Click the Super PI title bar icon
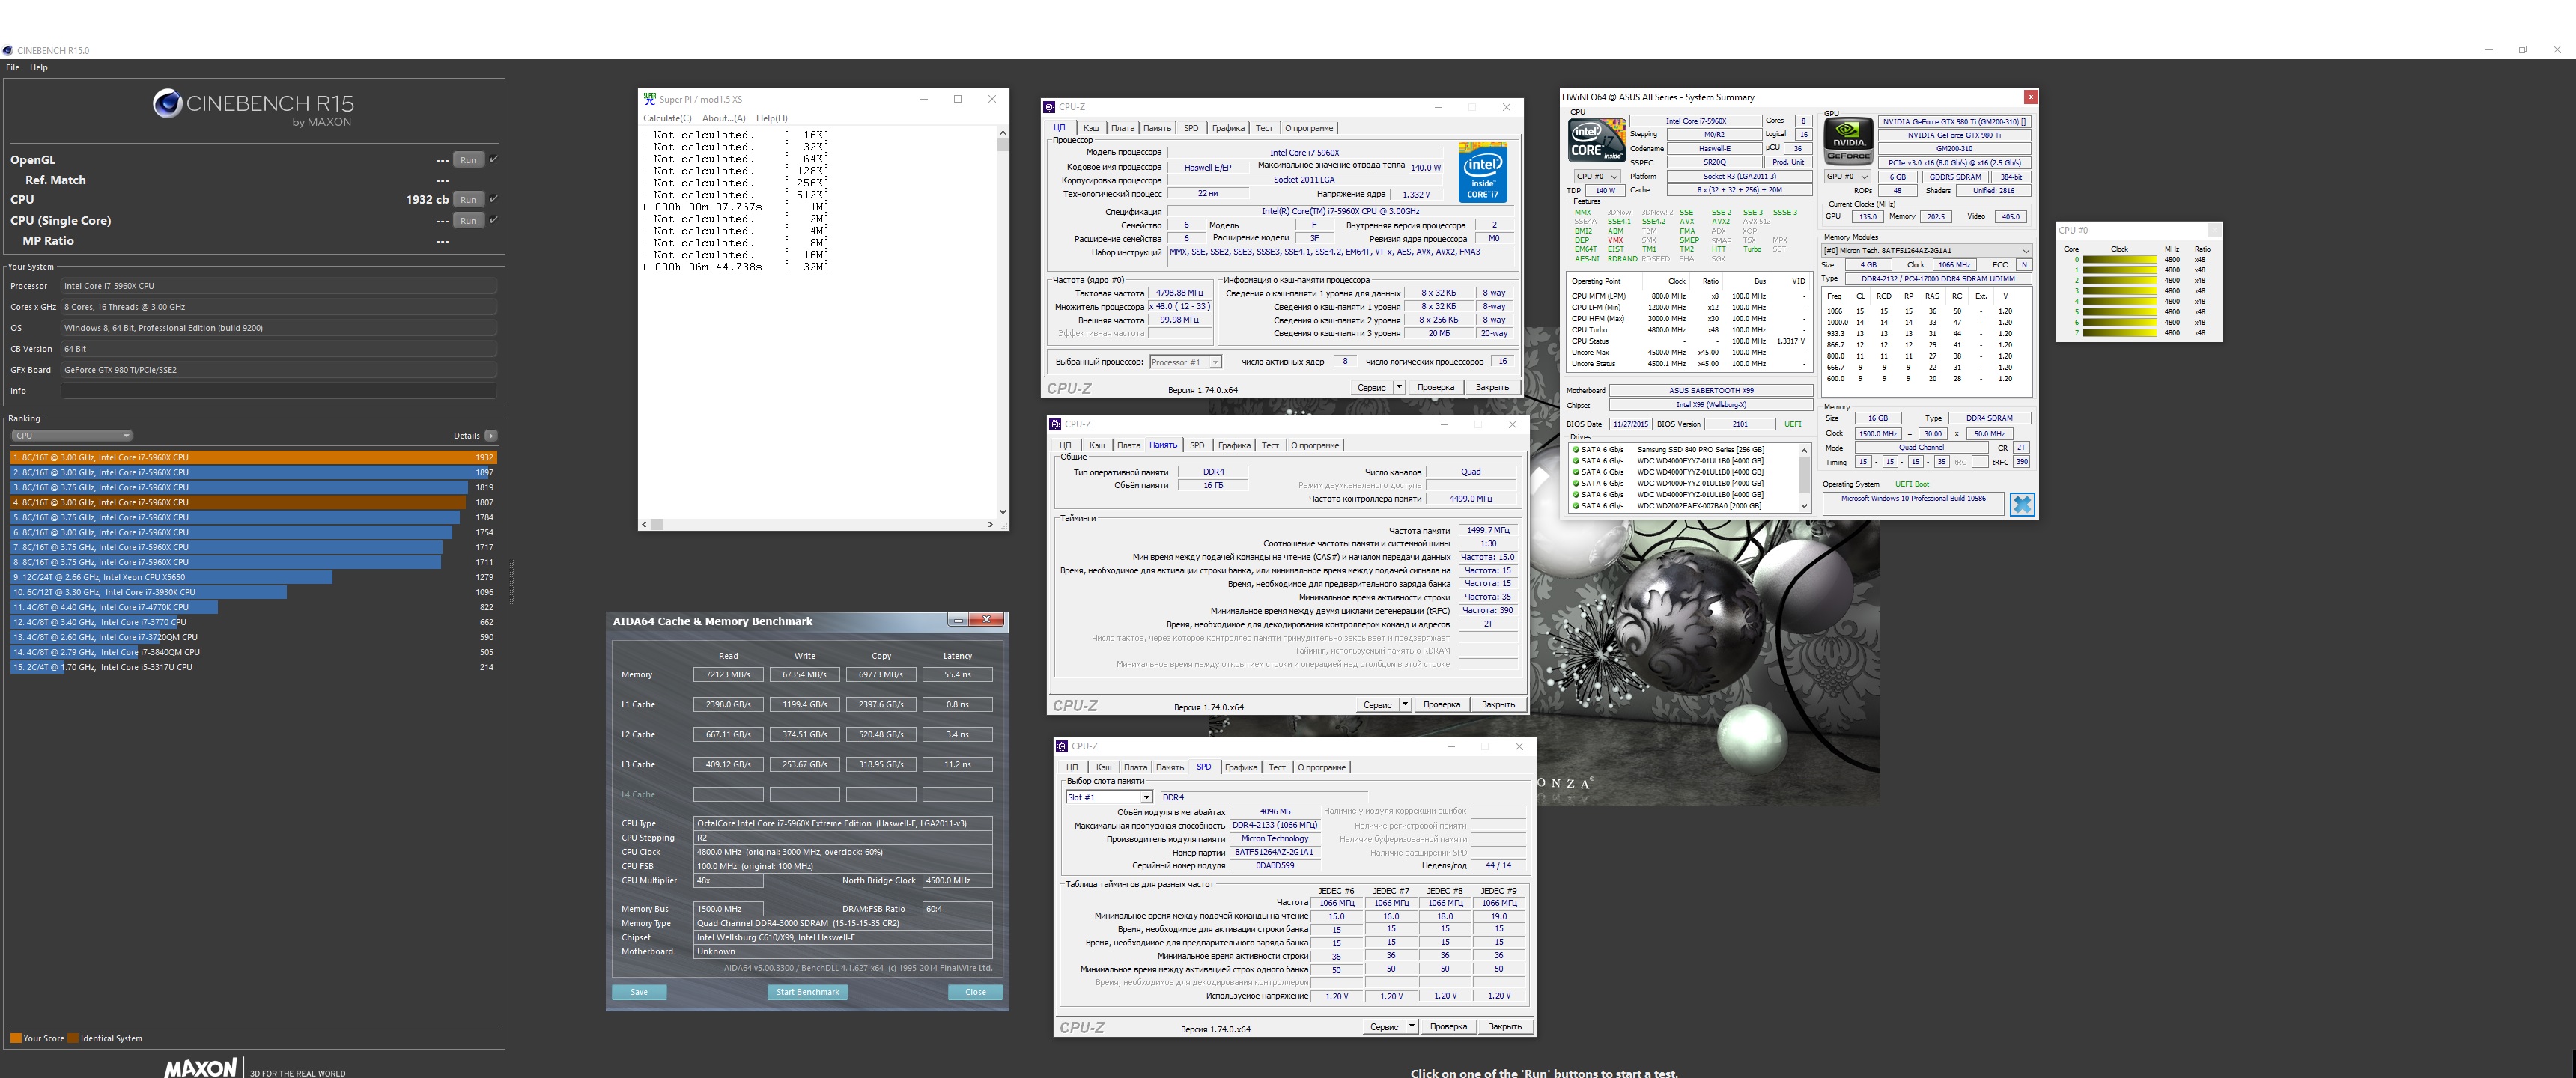Screen dimensions: 2576x1078 click(x=650, y=99)
